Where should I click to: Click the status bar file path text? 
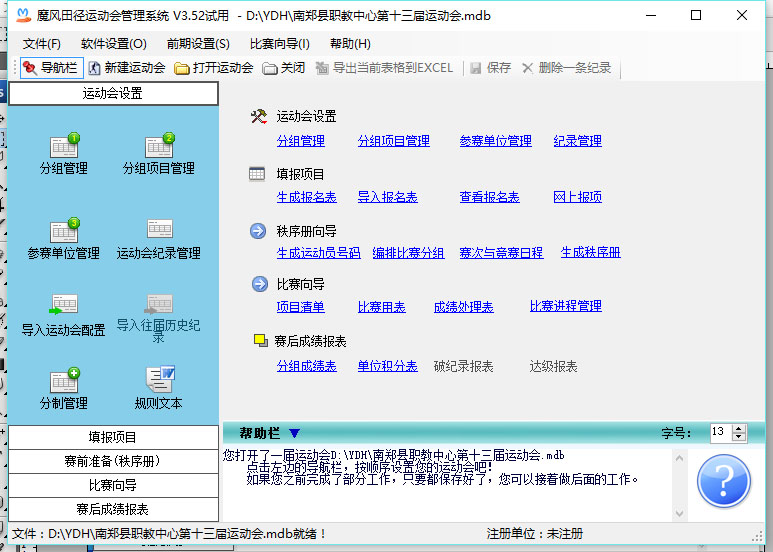pos(169,534)
